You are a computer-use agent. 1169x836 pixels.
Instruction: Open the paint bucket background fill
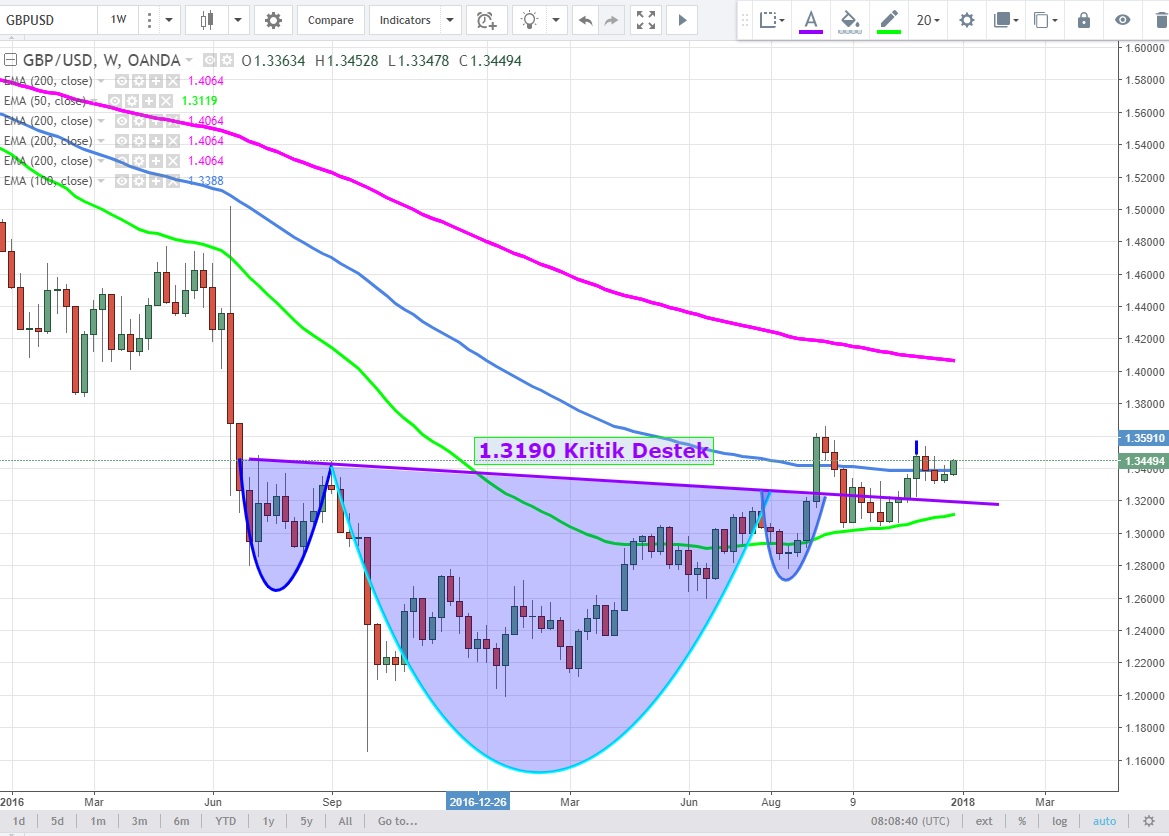point(849,20)
